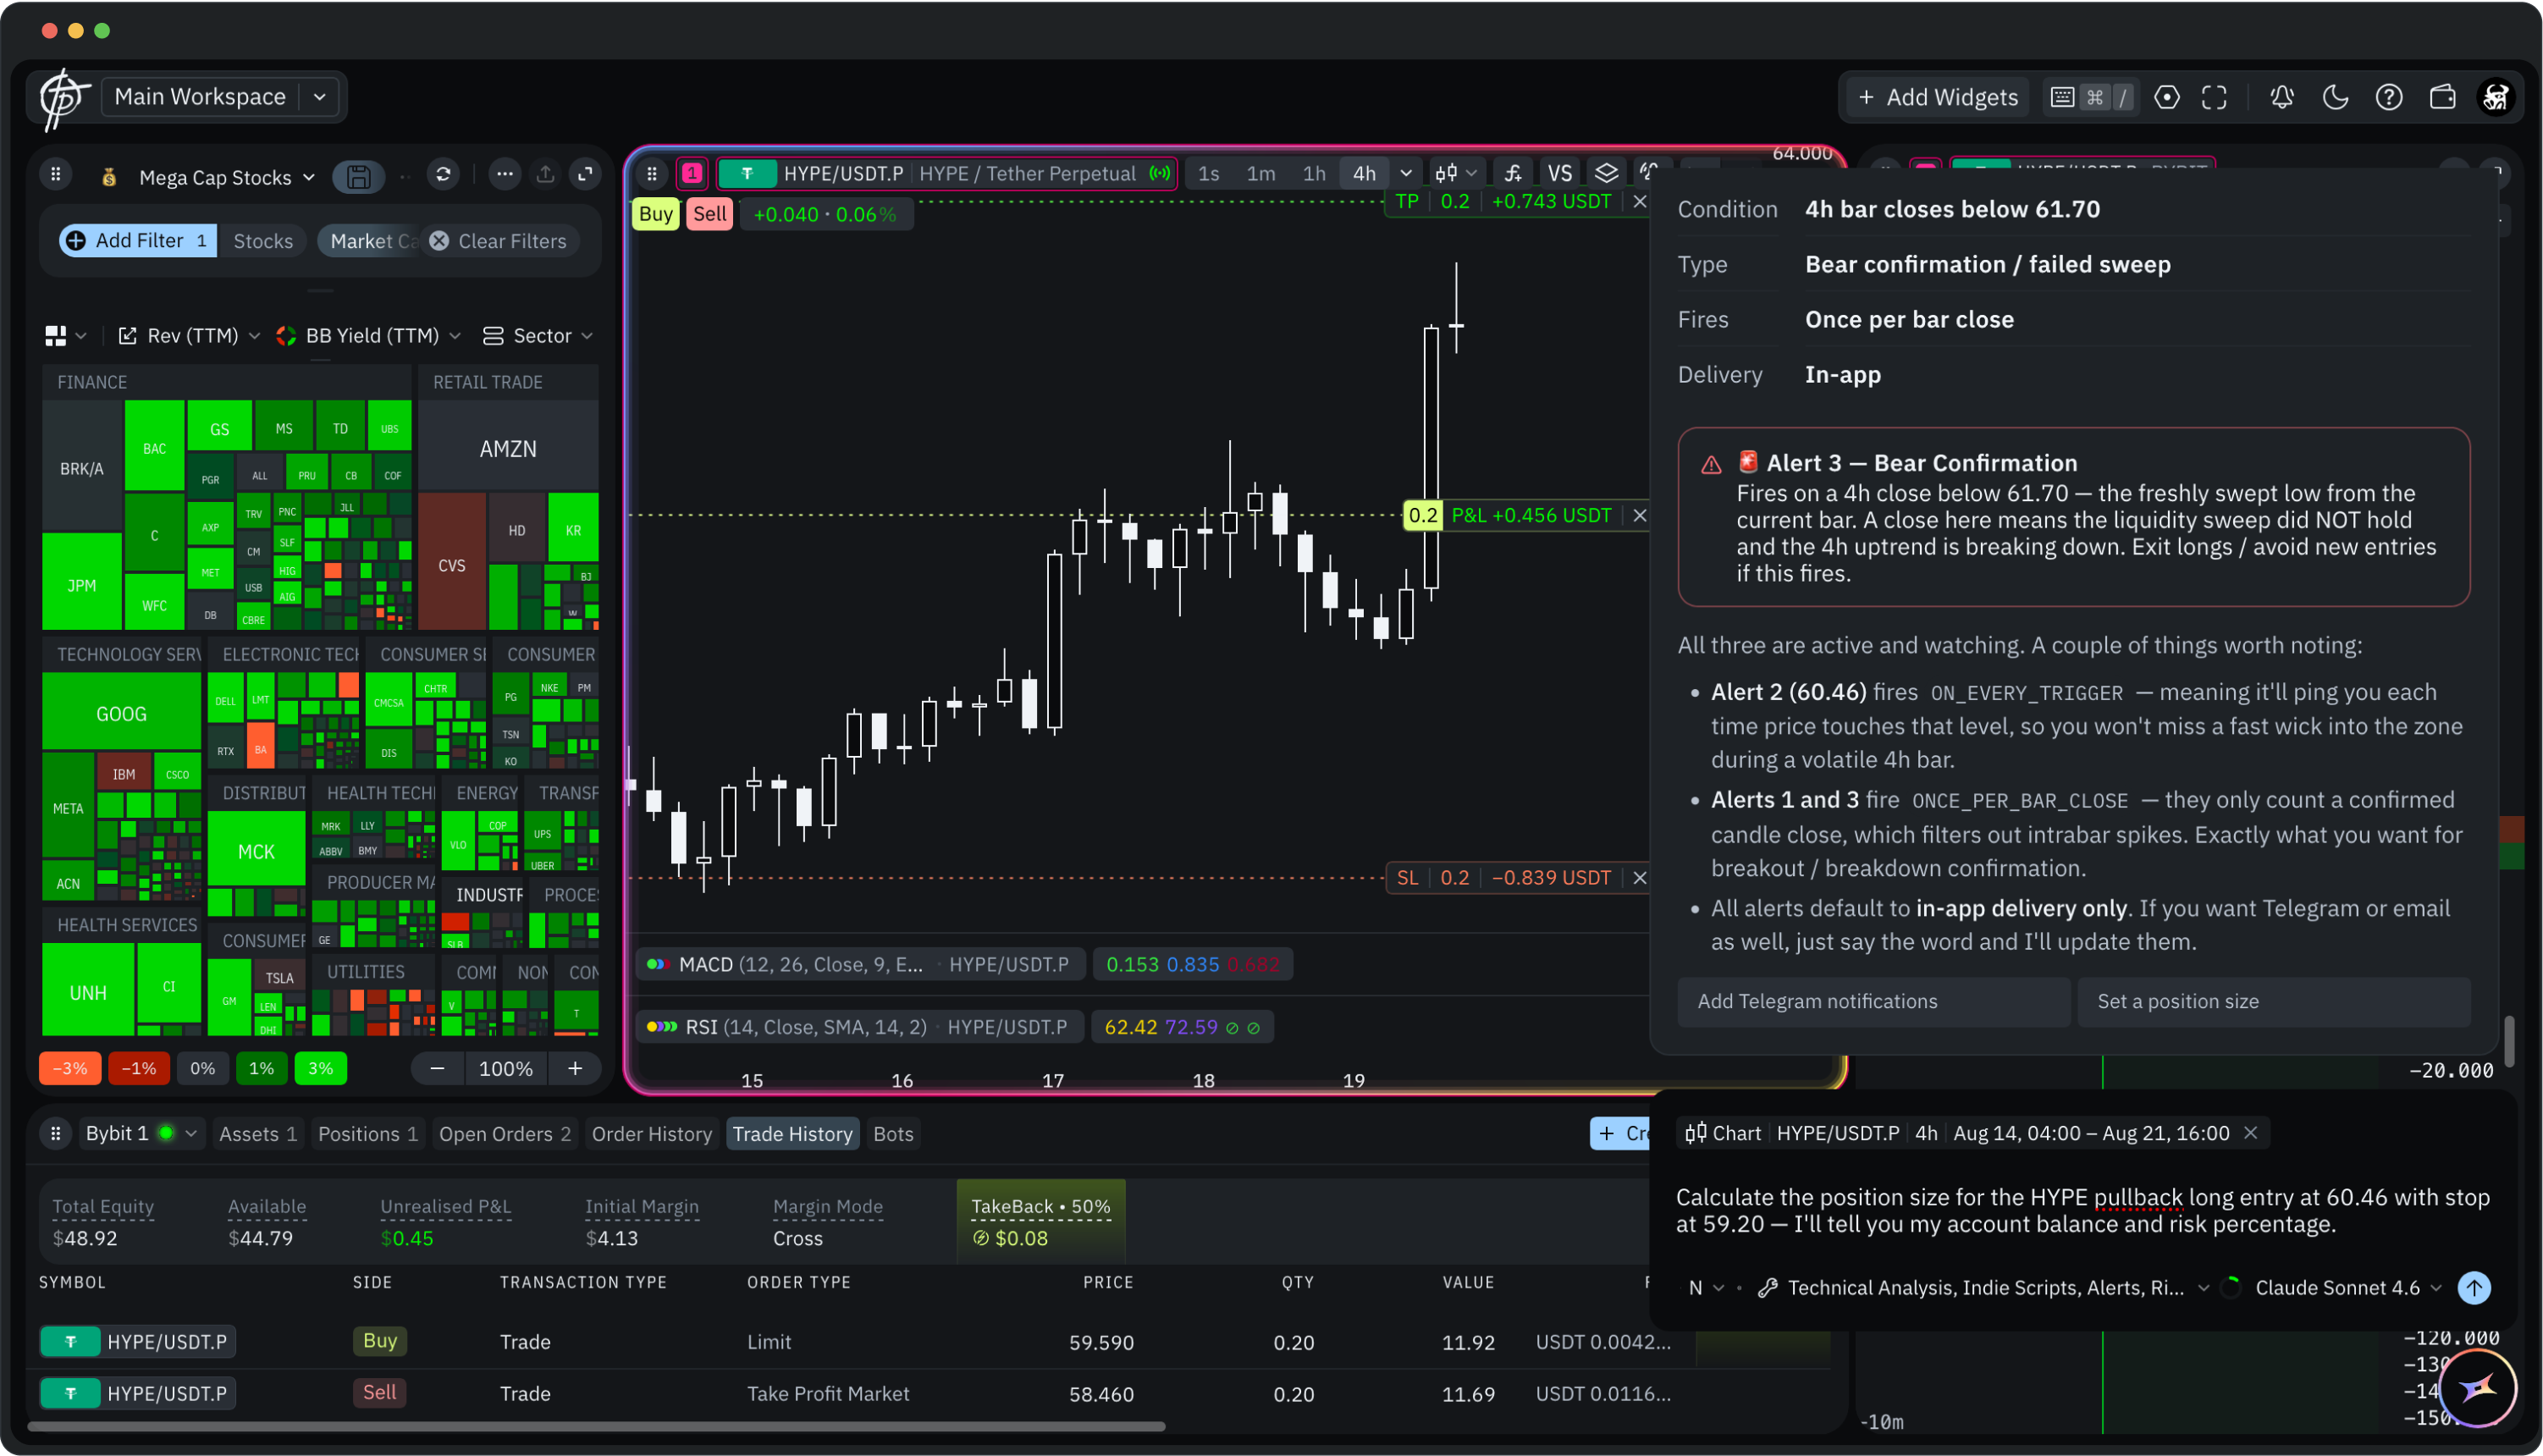Open the user avatar profile
The width and height of the screenshot is (2543, 1456).
click(2496, 97)
